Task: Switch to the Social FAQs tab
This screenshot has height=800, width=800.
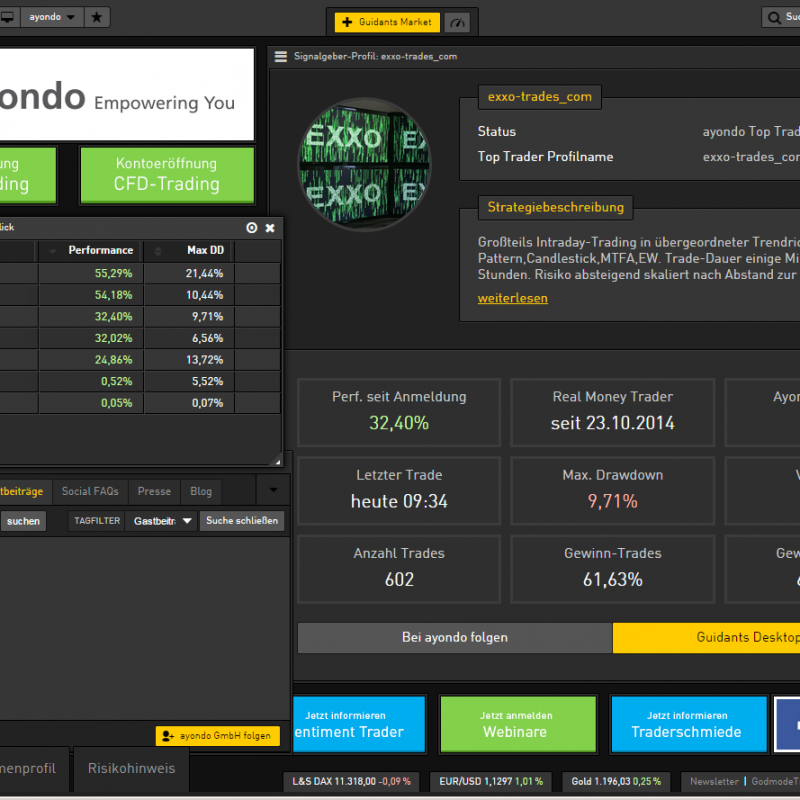Action: click(x=90, y=491)
